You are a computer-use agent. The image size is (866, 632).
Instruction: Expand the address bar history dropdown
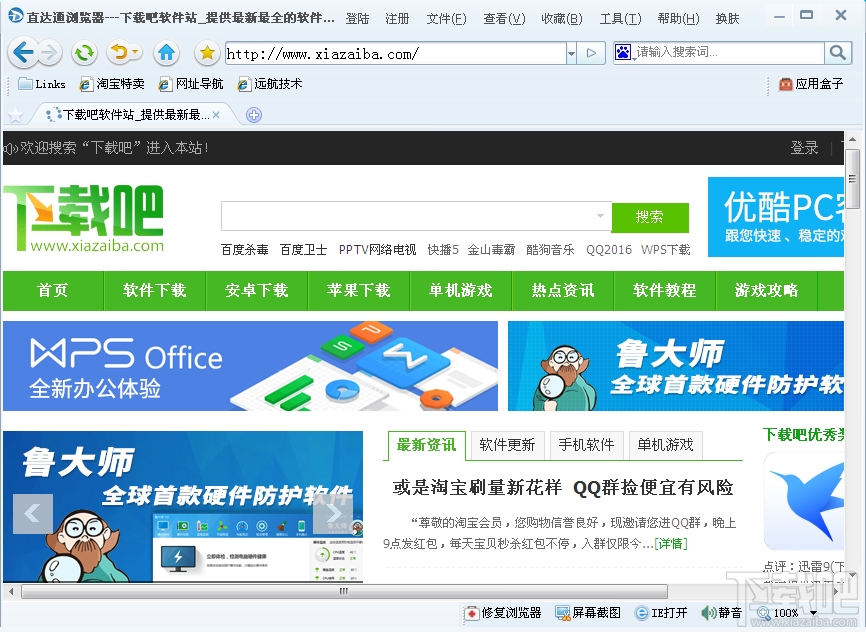click(x=572, y=53)
